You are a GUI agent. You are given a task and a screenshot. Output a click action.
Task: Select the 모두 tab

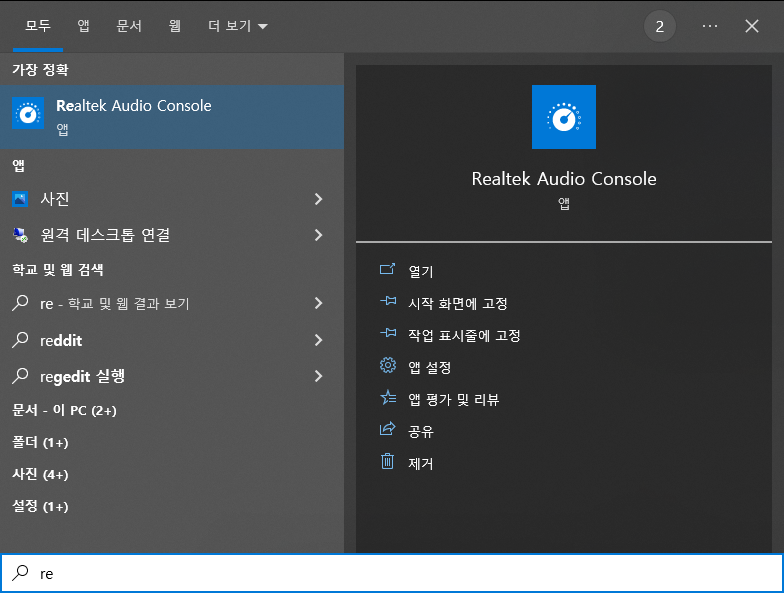click(x=38, y=26)
